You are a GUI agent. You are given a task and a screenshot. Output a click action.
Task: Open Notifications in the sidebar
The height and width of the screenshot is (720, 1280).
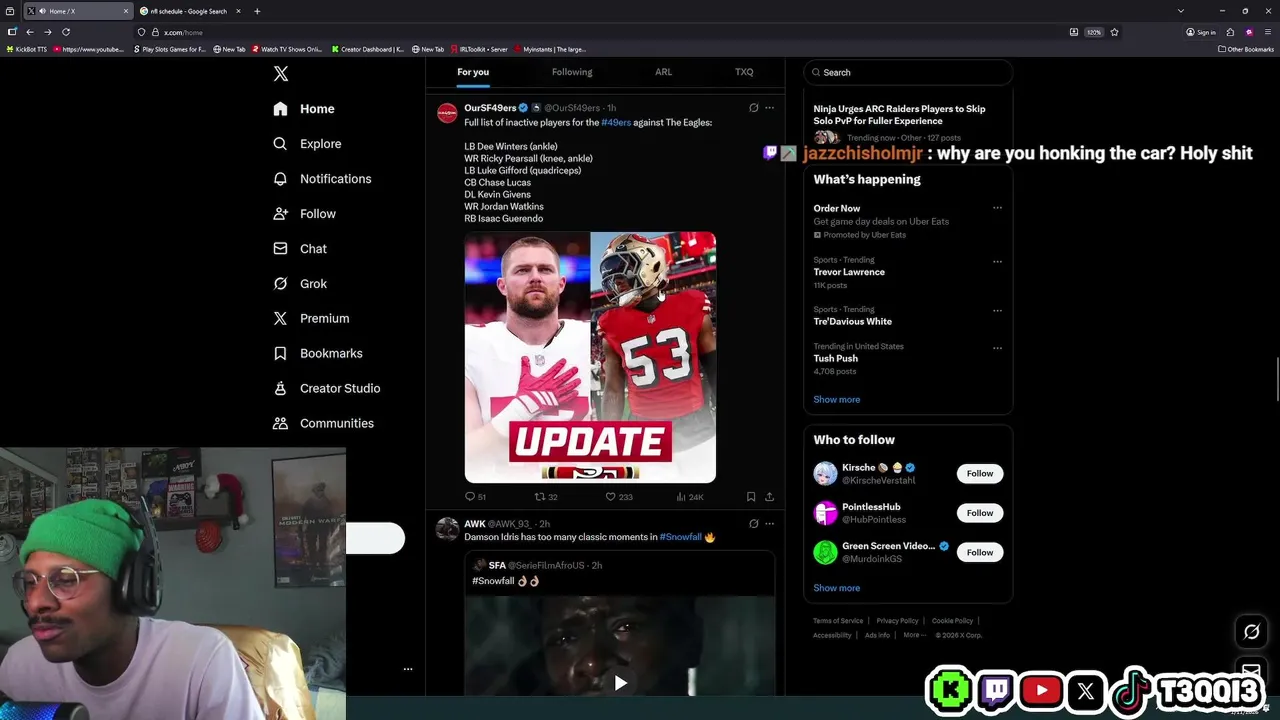click(x=322, y=179)
